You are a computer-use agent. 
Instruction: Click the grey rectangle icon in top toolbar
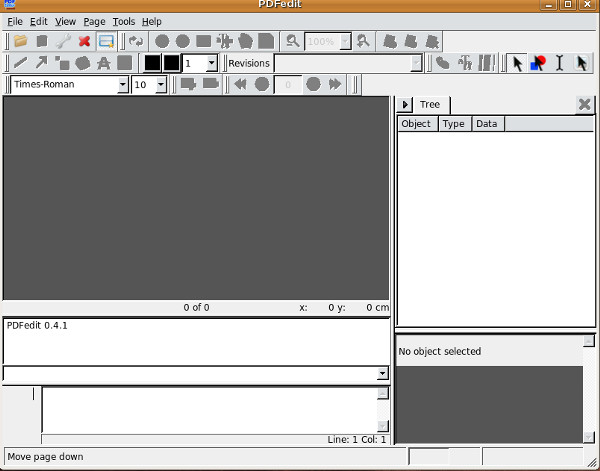click(x=204, y=41)
